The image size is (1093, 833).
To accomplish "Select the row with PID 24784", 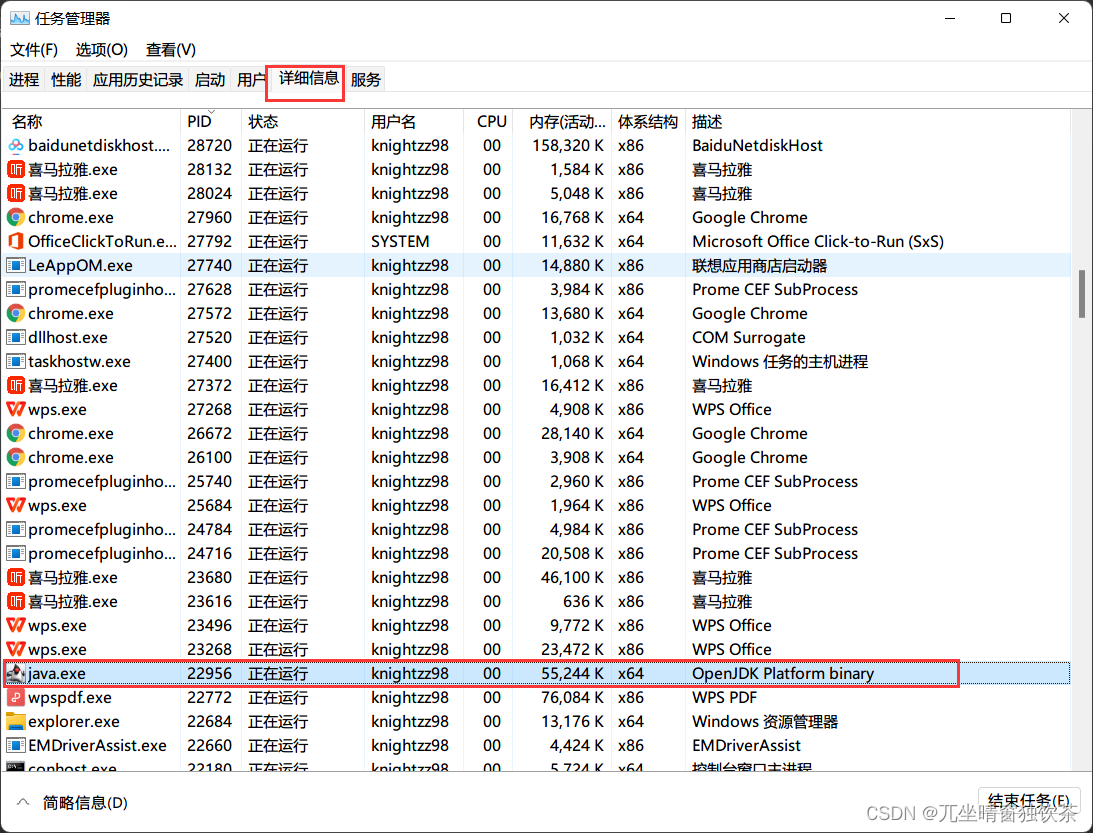I will point(537,530).
